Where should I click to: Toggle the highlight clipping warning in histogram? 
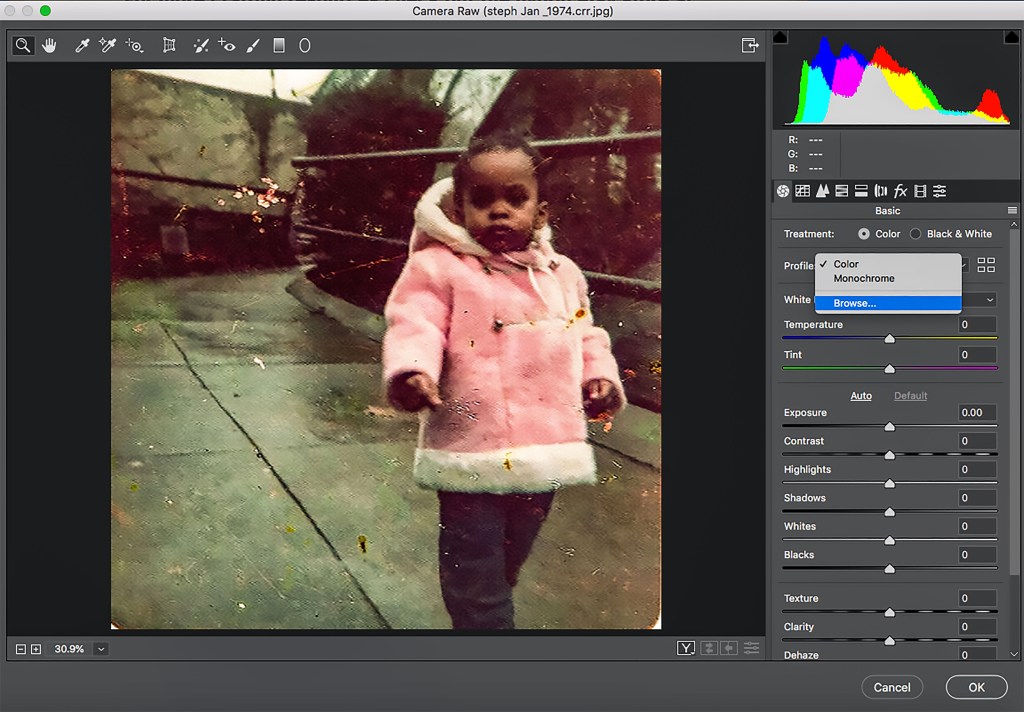tap(1011, 37)
